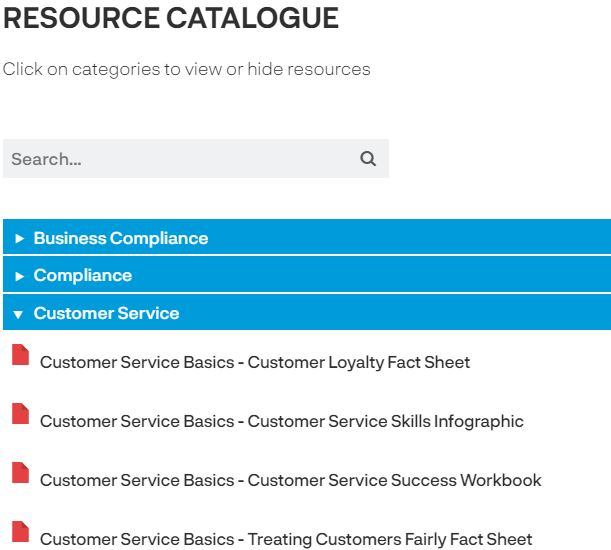Click the red file icon for Customer Loyalty Fact Sheet

pos(20,354)
